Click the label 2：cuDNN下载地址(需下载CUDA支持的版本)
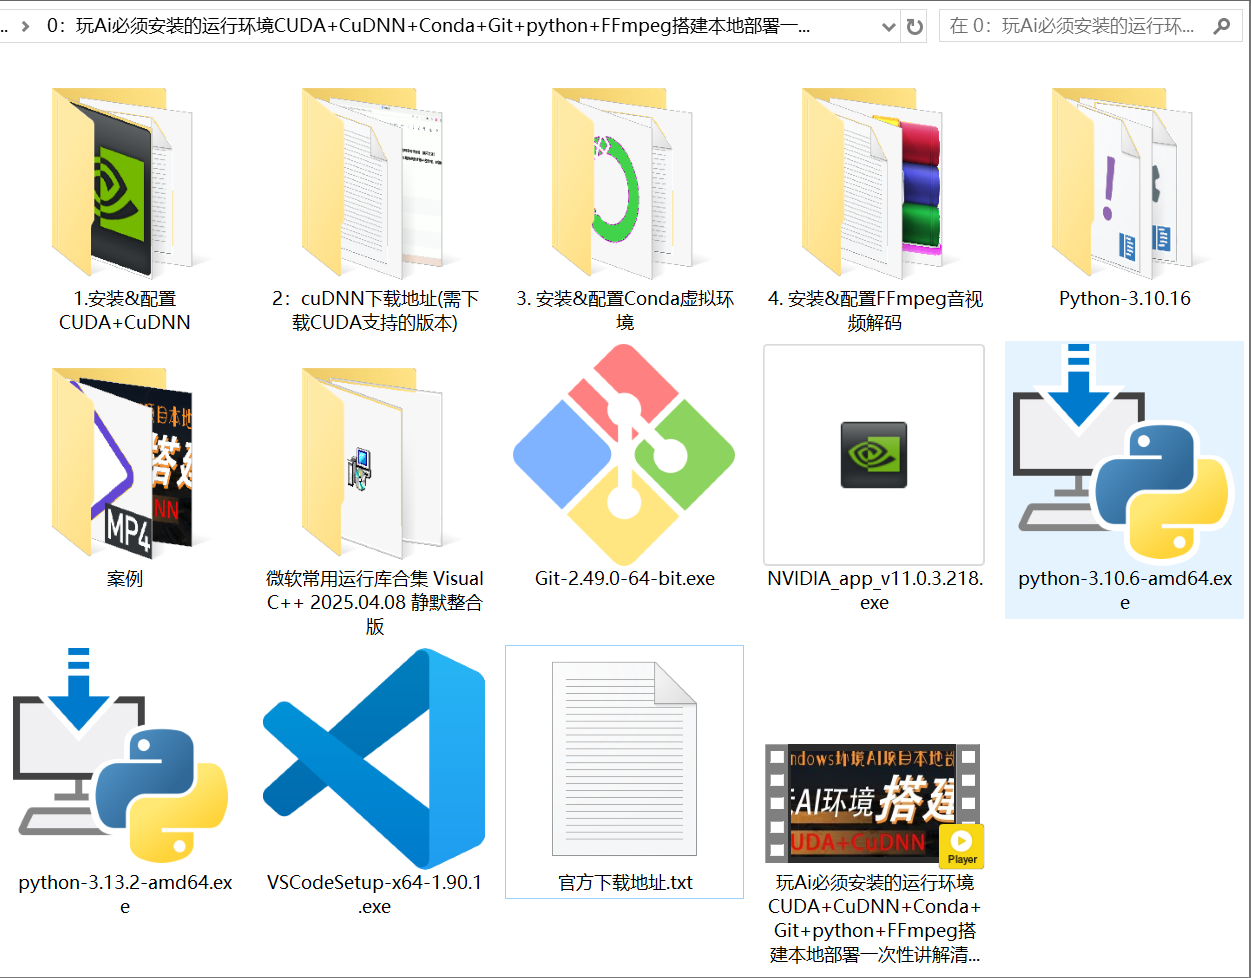The image size is (1251, 978). pos(375,311)
